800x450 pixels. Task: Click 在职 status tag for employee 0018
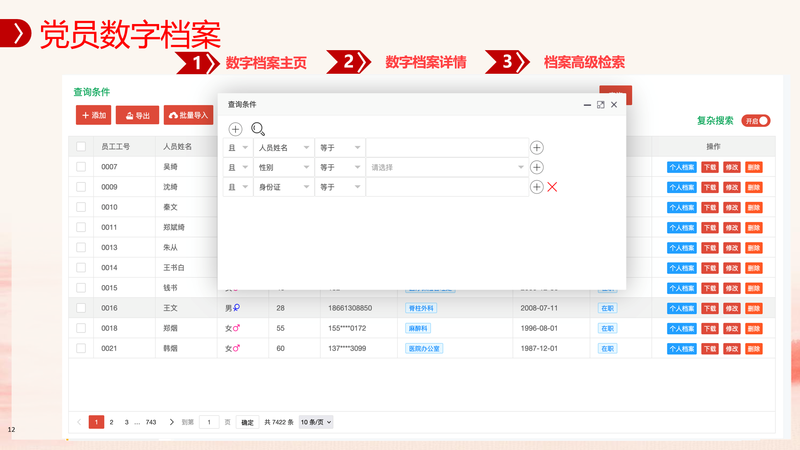[607, 328]
